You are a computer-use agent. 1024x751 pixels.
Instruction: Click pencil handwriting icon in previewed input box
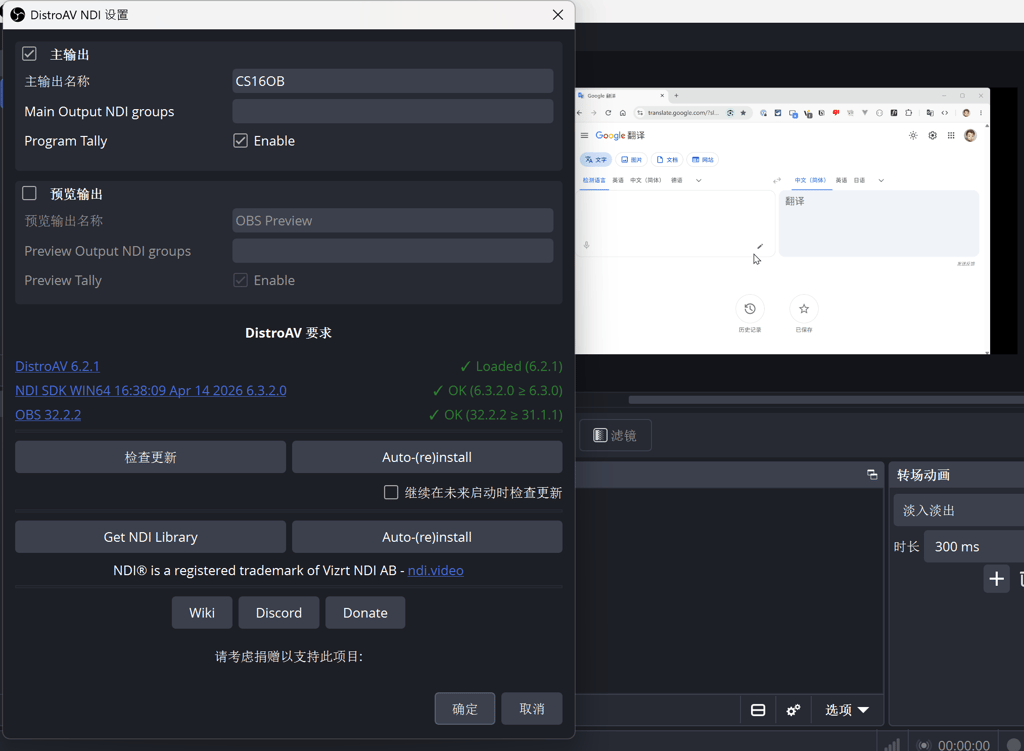pyautogui.click(x=760, y=246)
